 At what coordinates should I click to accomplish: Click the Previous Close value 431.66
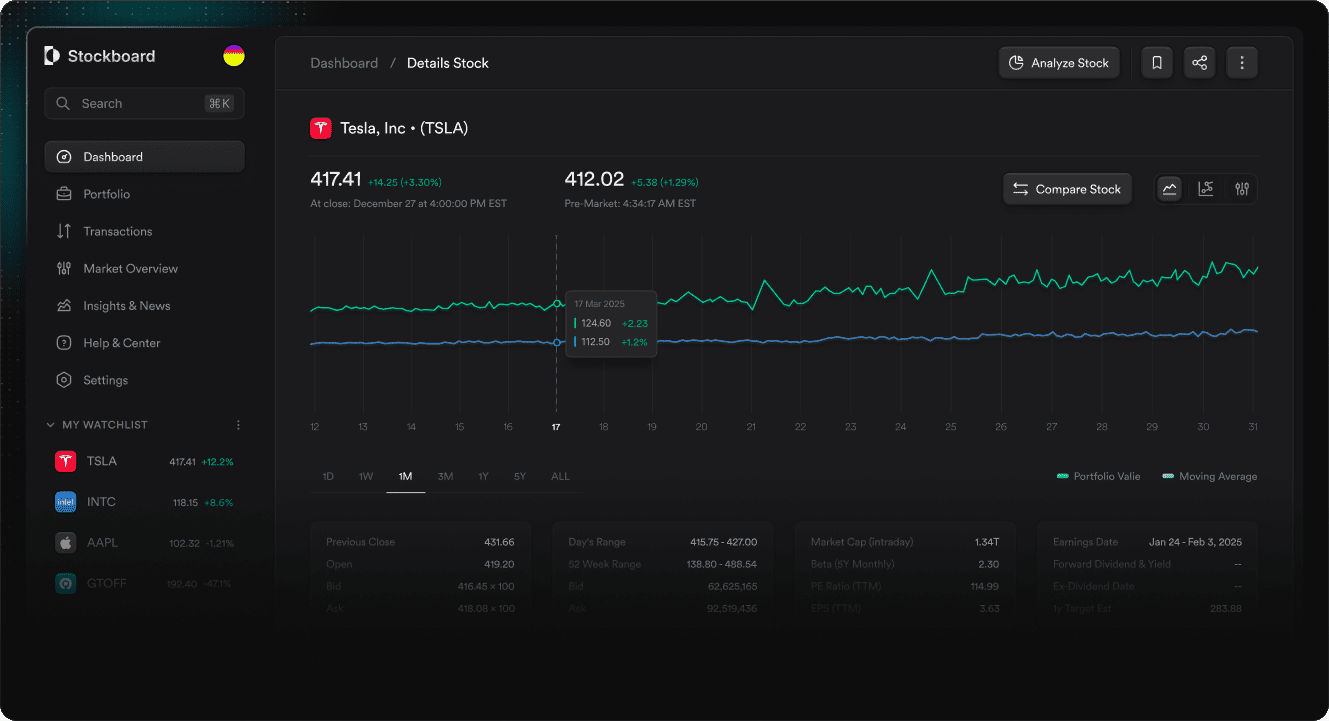coord(499,542)
